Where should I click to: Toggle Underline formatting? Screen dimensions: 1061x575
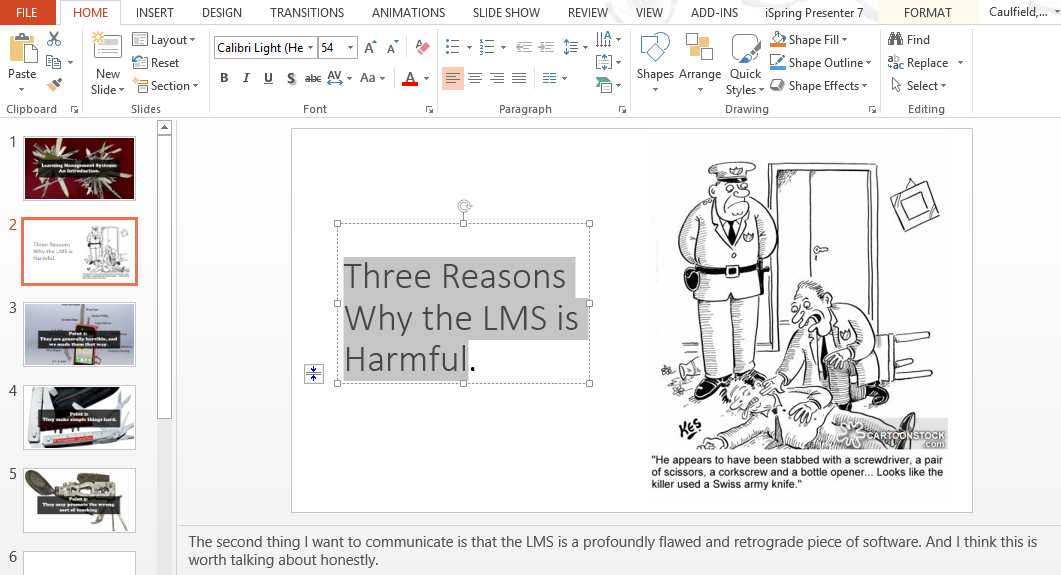pos(268,78)
